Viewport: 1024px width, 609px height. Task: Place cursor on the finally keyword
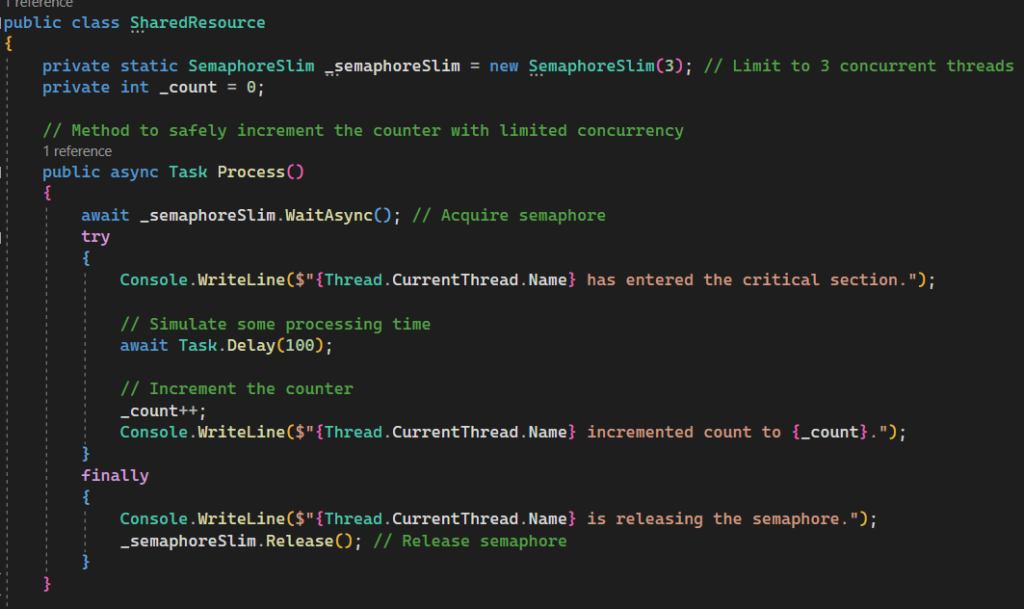pyautogui.click(x=115, y=476)
